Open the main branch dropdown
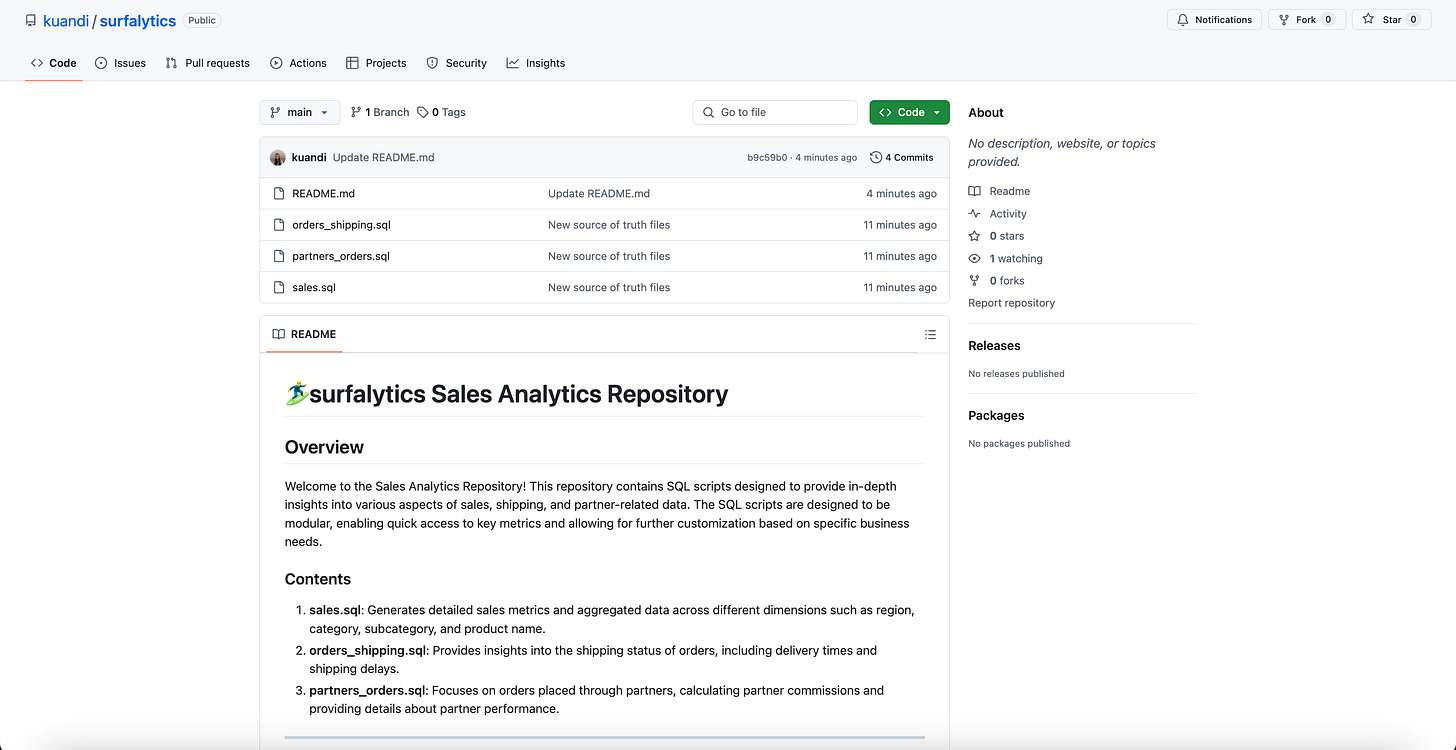1456x750 pixels. [x=299, y=113]
